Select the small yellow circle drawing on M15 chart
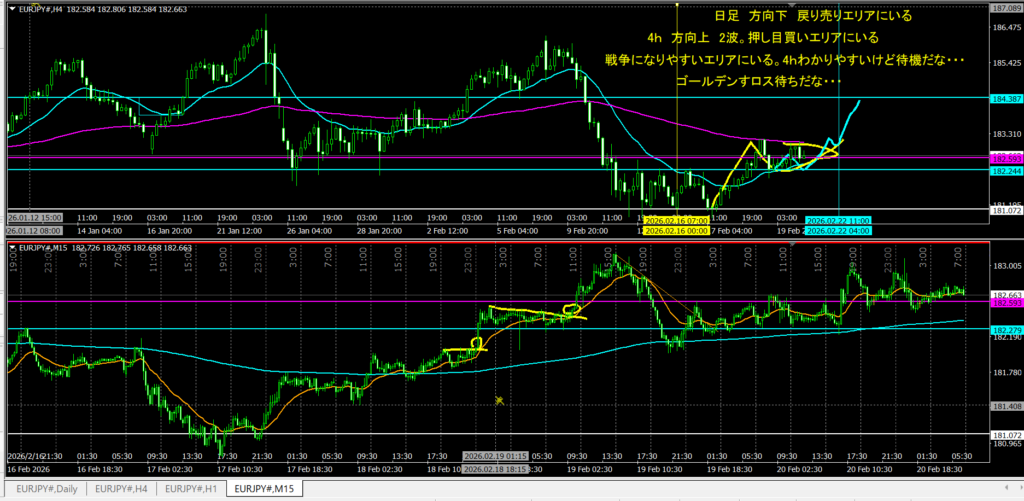 pyautogui.click(x=476, y=344)
